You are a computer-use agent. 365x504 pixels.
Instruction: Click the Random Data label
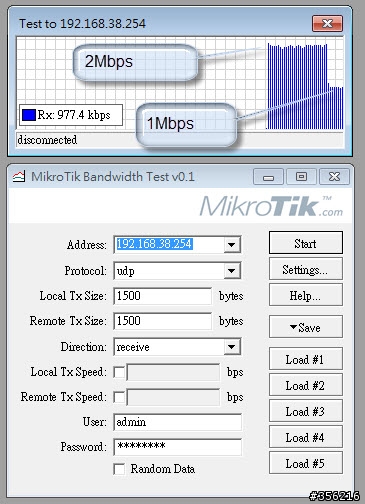pos(163,469)
